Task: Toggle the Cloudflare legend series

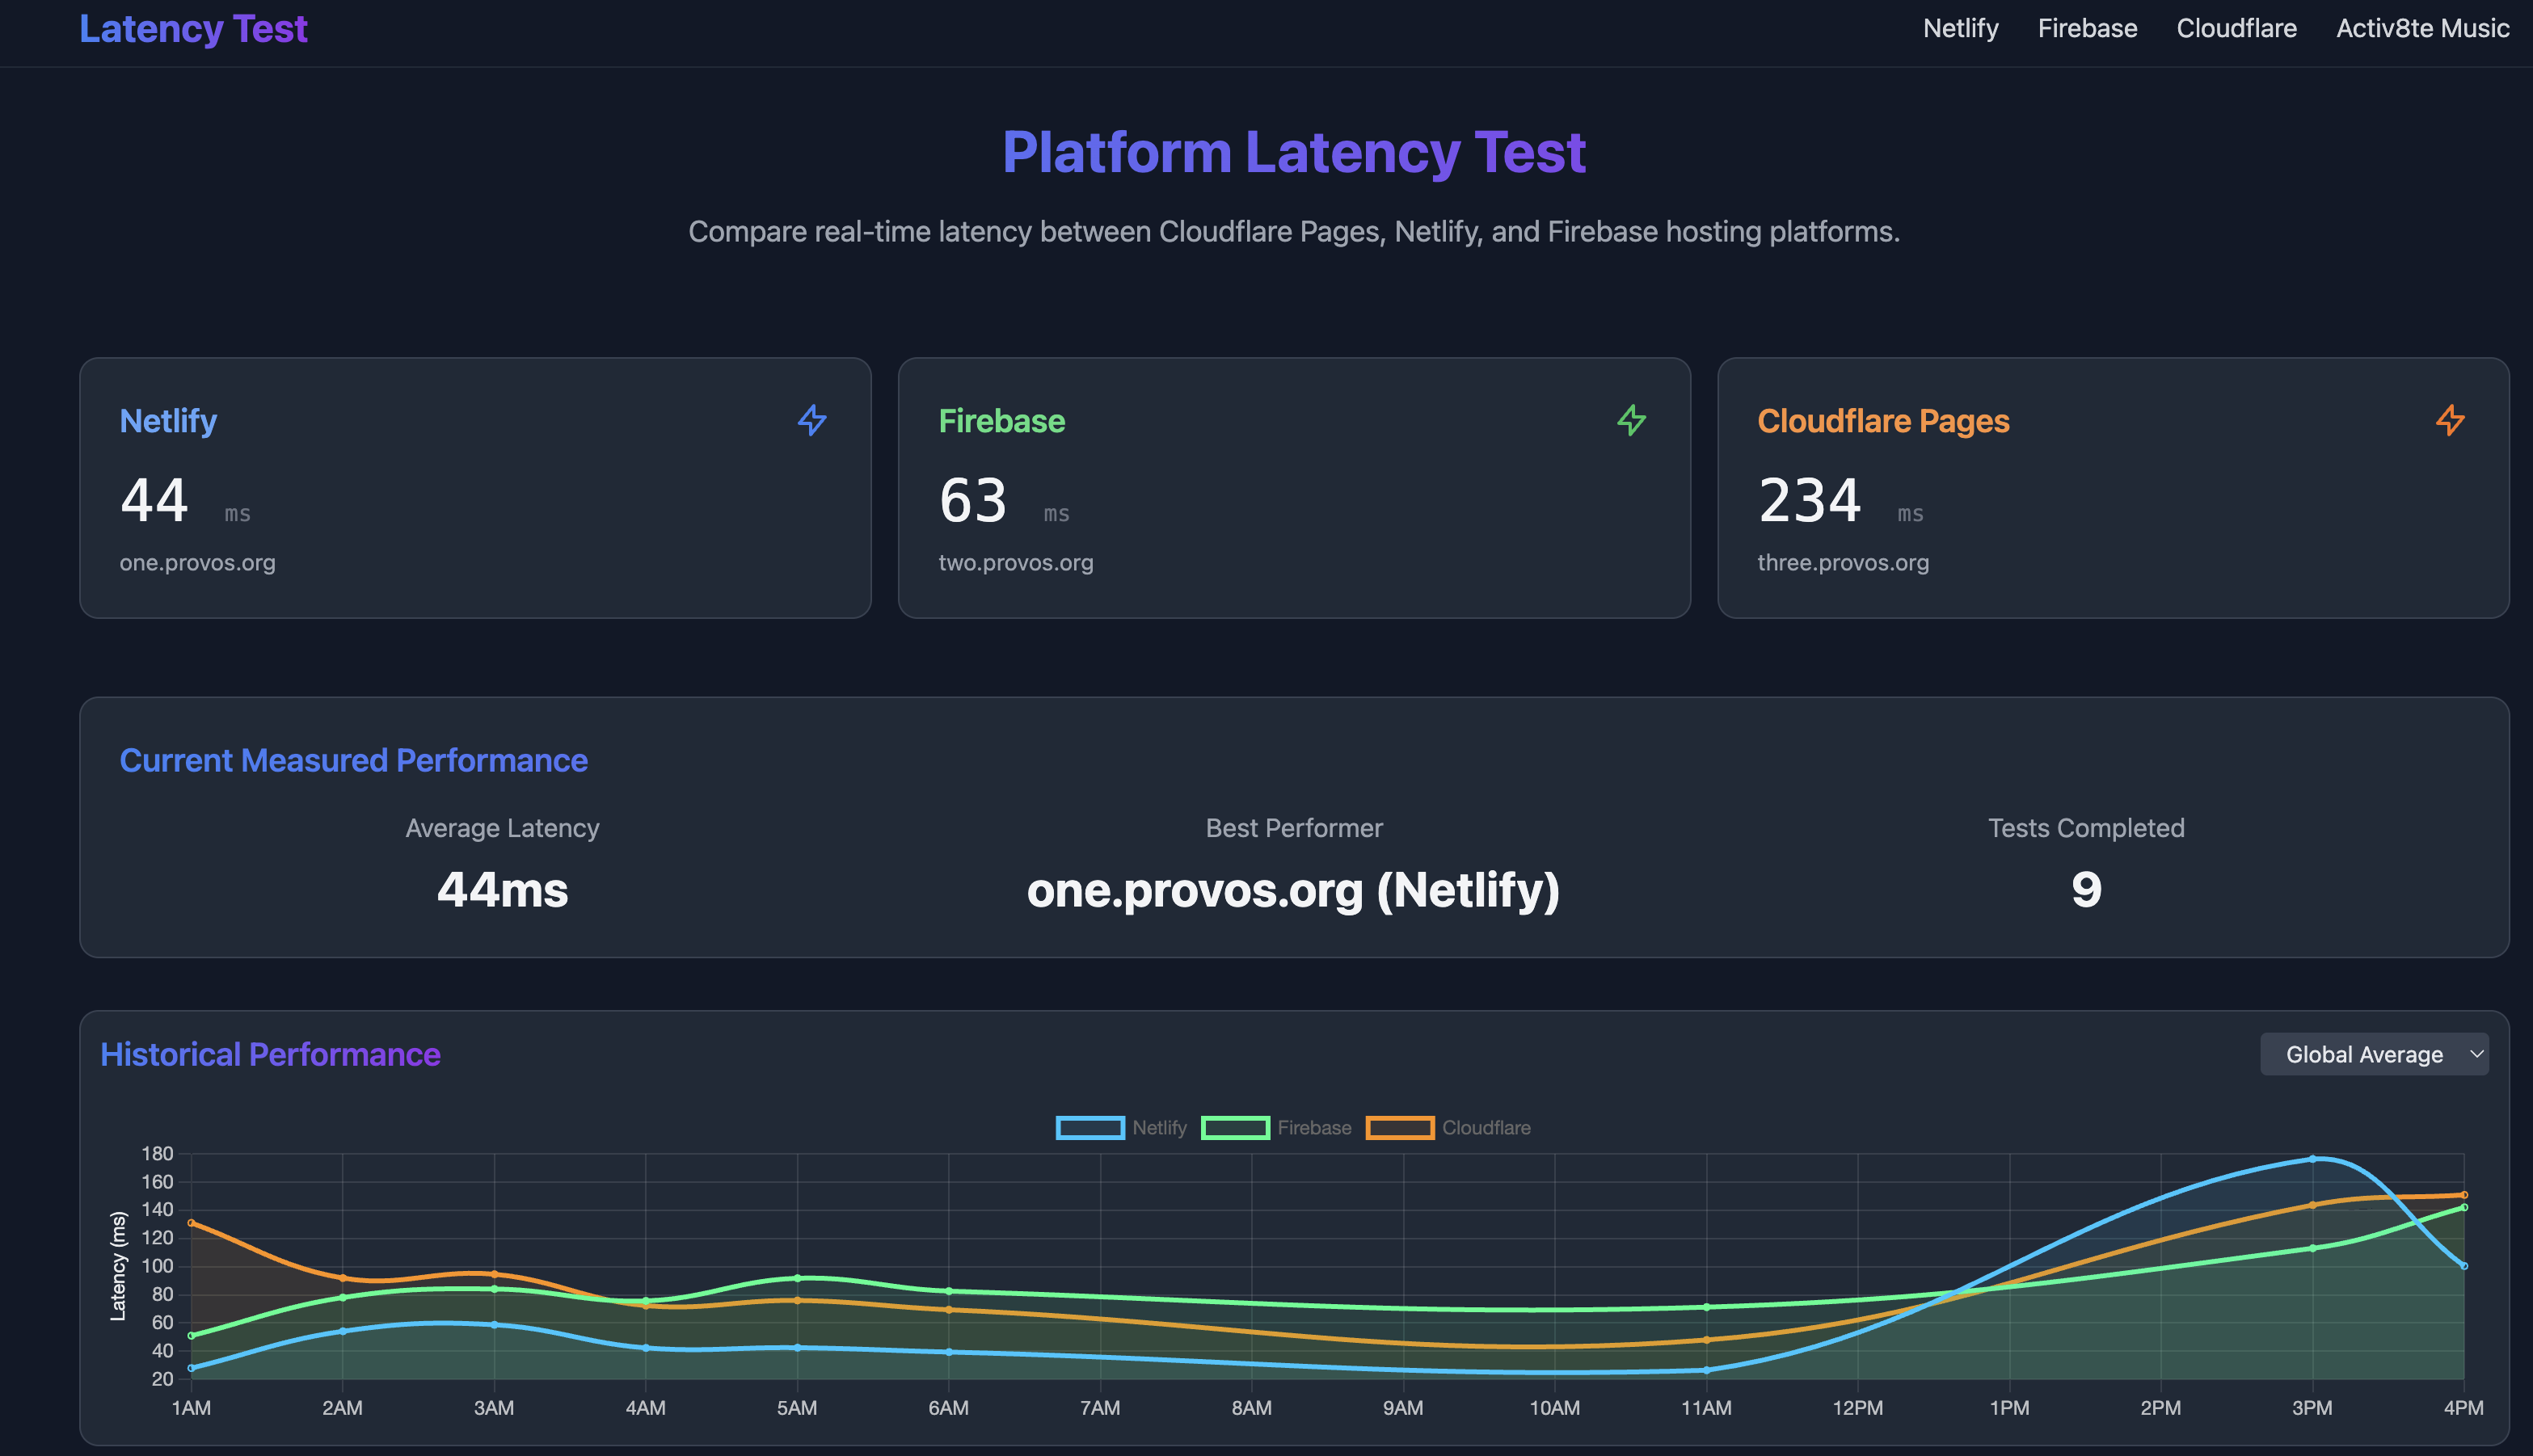Action: tap(1448, 1127)
